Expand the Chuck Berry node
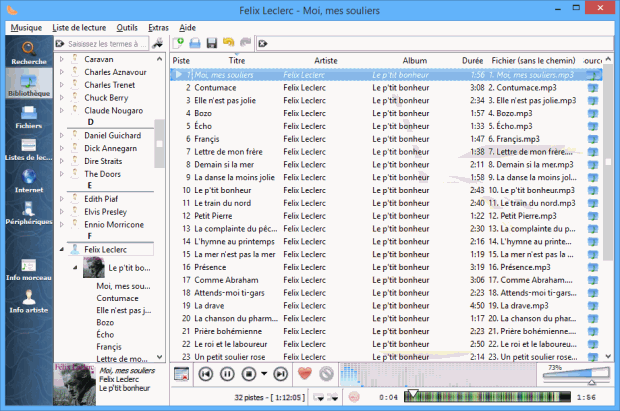 62,98
